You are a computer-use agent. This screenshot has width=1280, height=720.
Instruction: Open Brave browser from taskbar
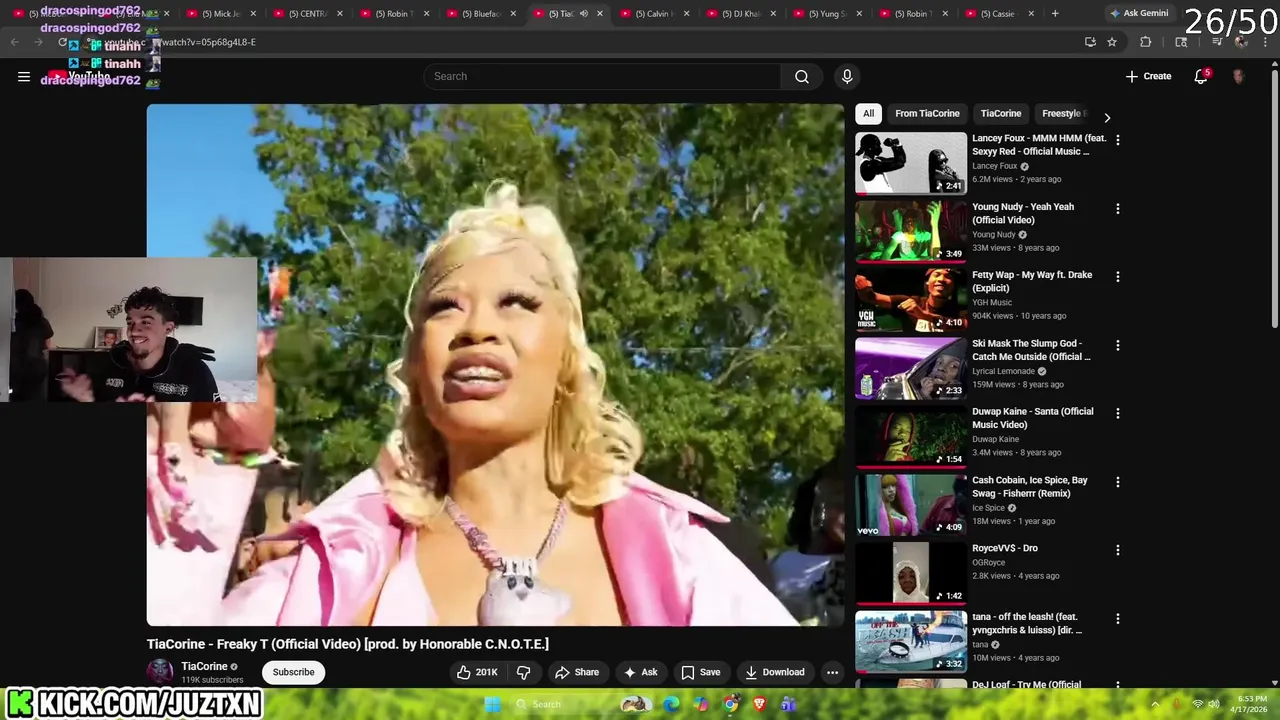pos(759,704)
